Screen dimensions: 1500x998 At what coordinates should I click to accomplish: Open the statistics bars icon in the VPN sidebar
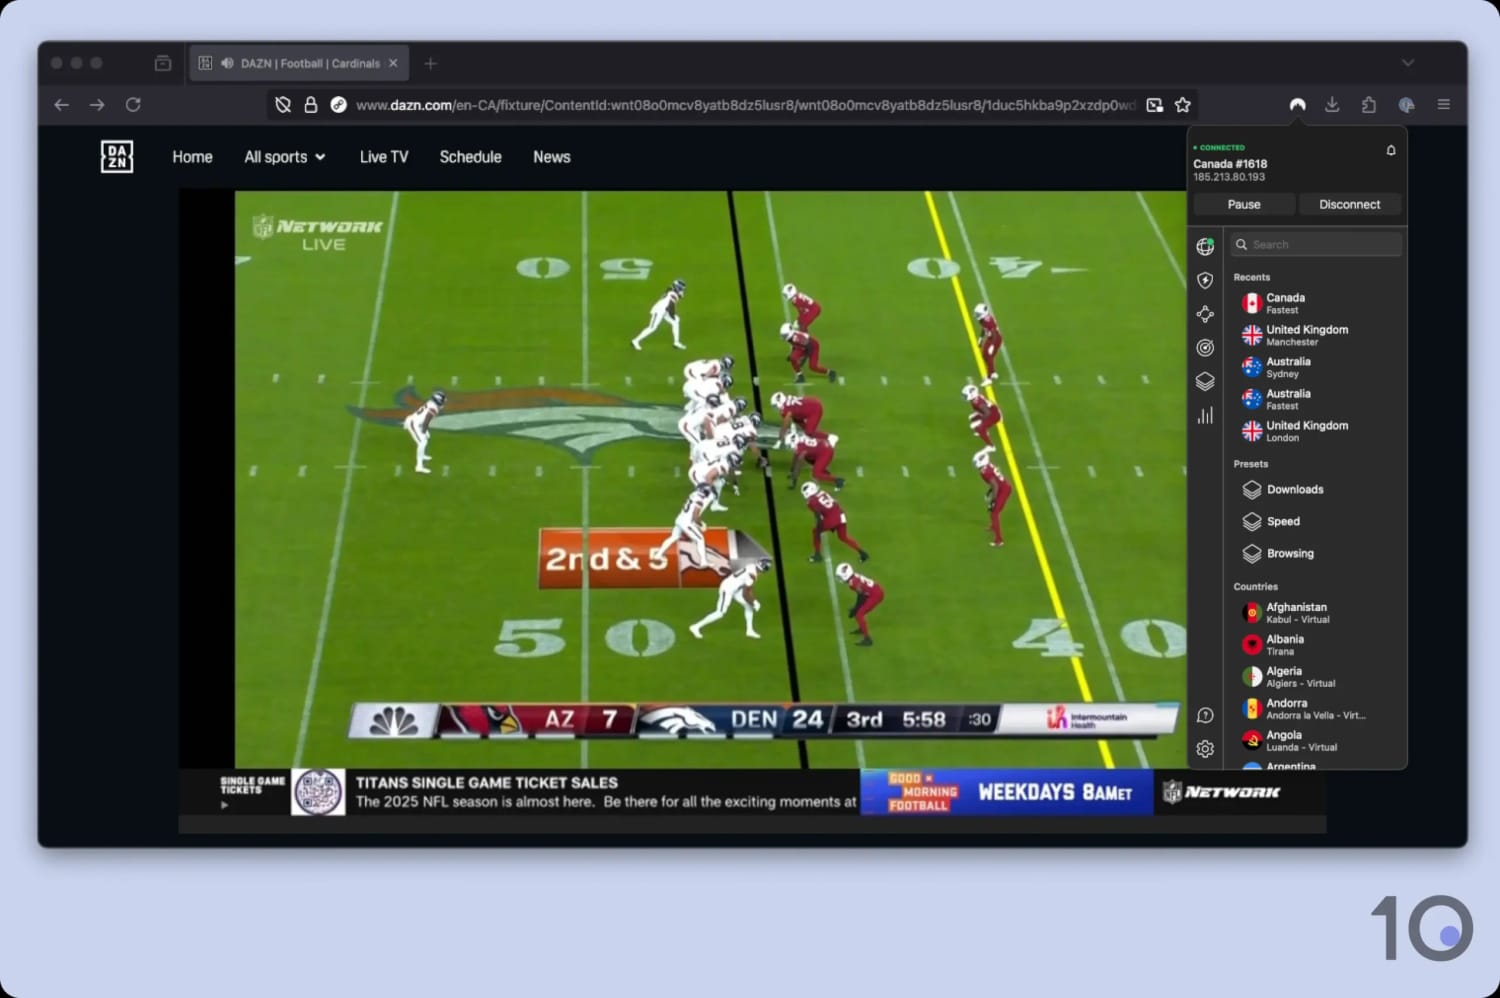pos(1205,415)
